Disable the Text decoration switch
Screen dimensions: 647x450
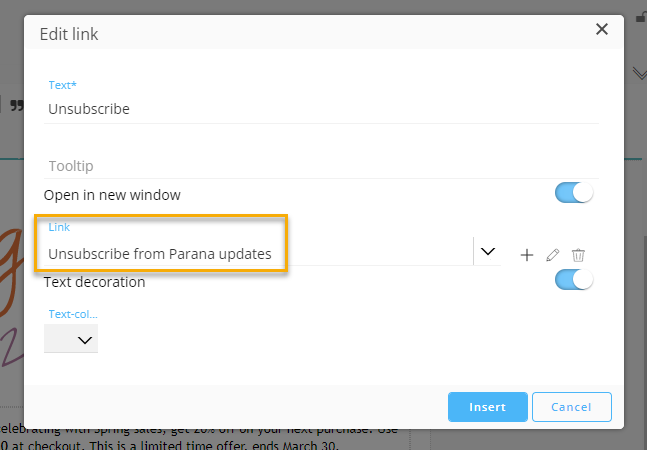pos(574,281)
